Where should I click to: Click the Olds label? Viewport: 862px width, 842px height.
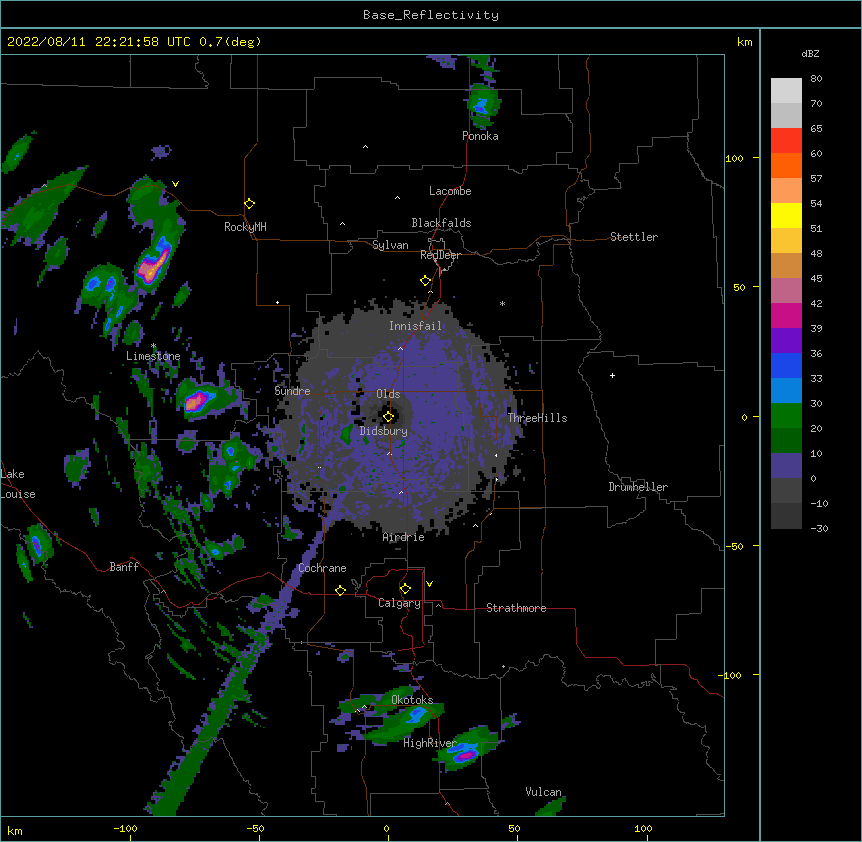388,394
